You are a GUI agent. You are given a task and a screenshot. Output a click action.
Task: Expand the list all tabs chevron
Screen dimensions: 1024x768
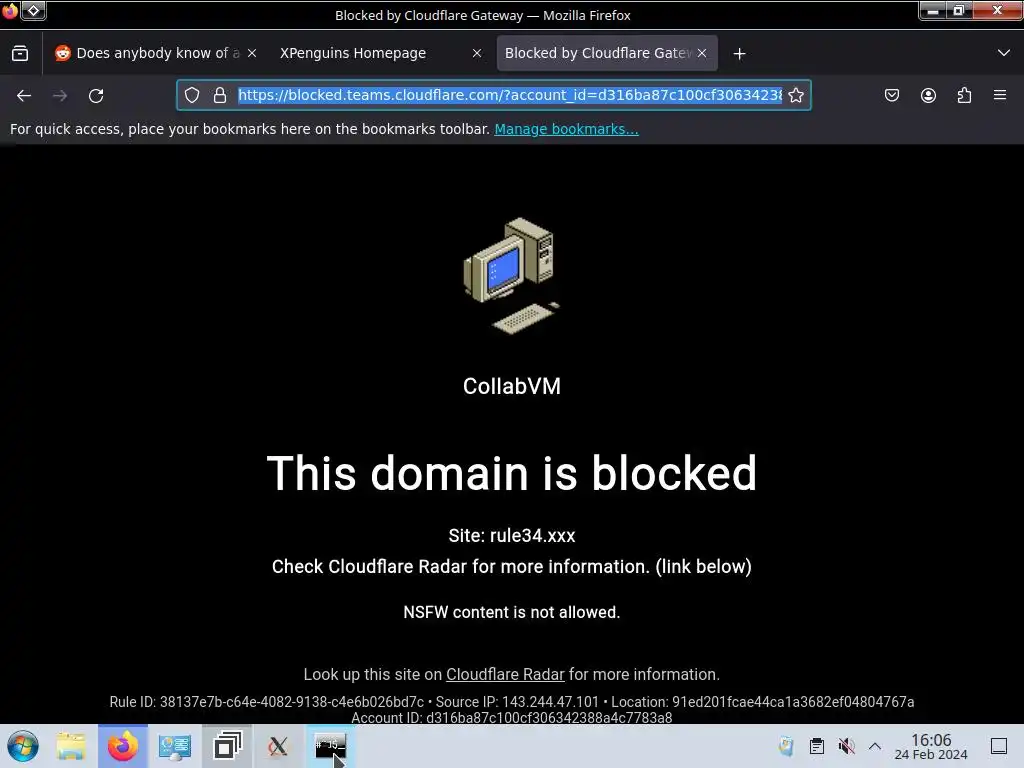point(1004,53)
